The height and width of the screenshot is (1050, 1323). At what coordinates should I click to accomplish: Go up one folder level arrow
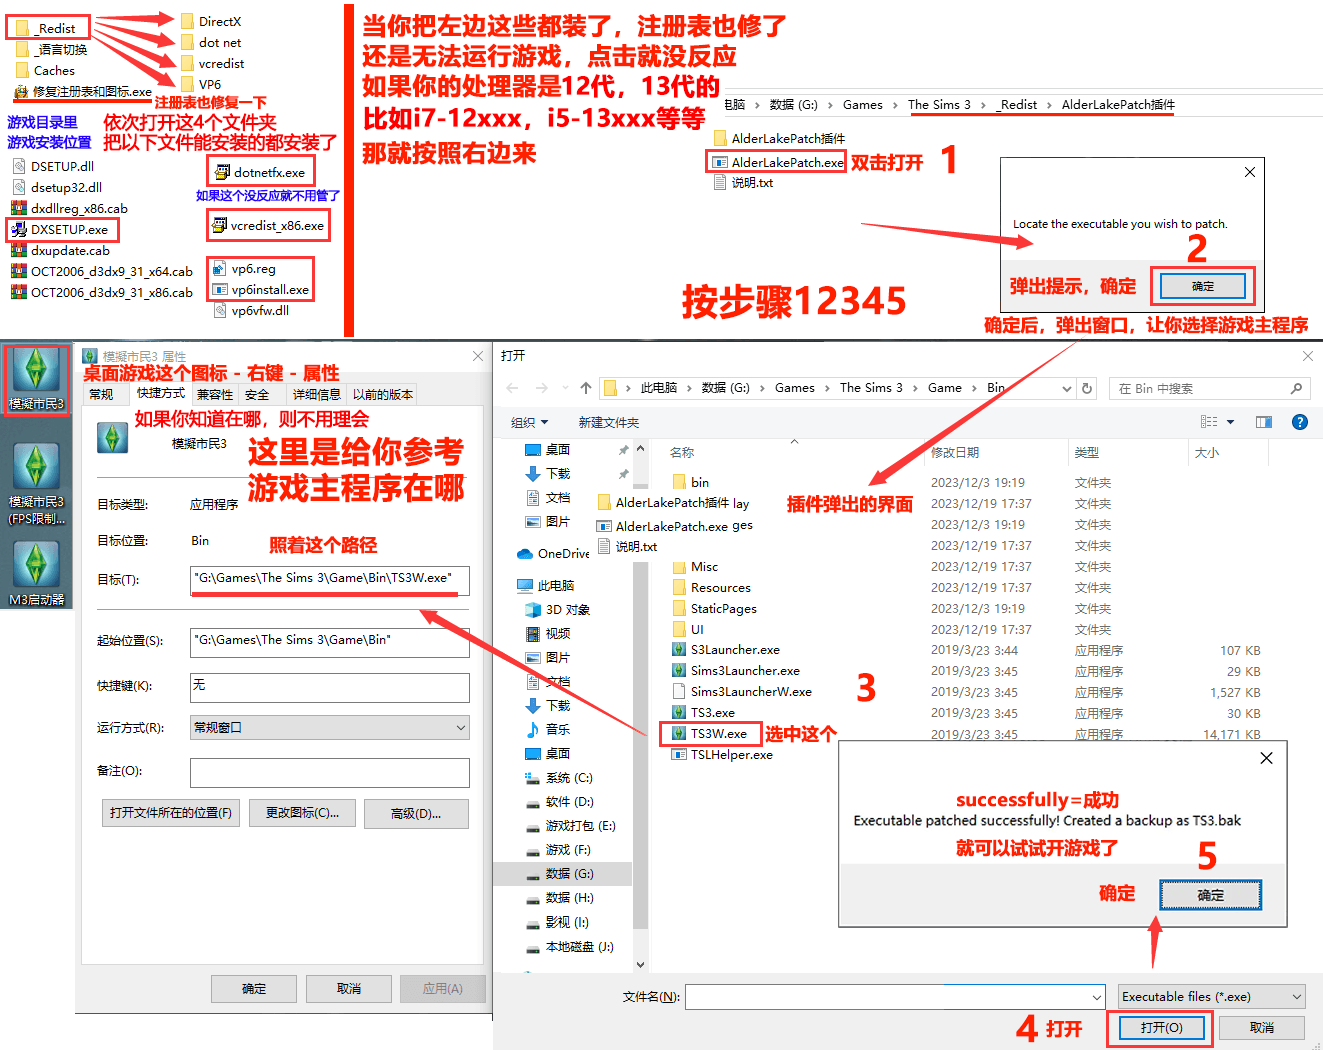coord(586,388)
